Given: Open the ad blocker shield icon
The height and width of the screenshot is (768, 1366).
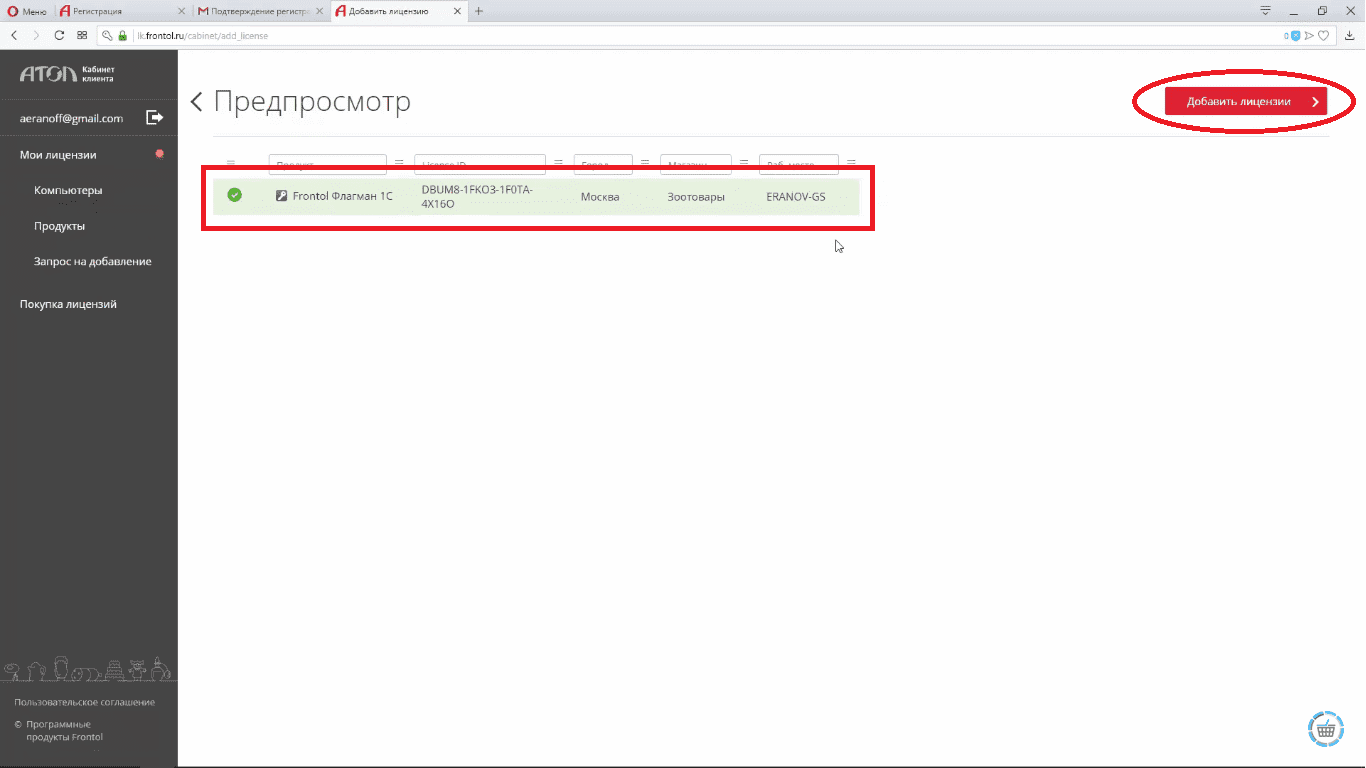Looking at the screenshot, I should [1295, 35].
